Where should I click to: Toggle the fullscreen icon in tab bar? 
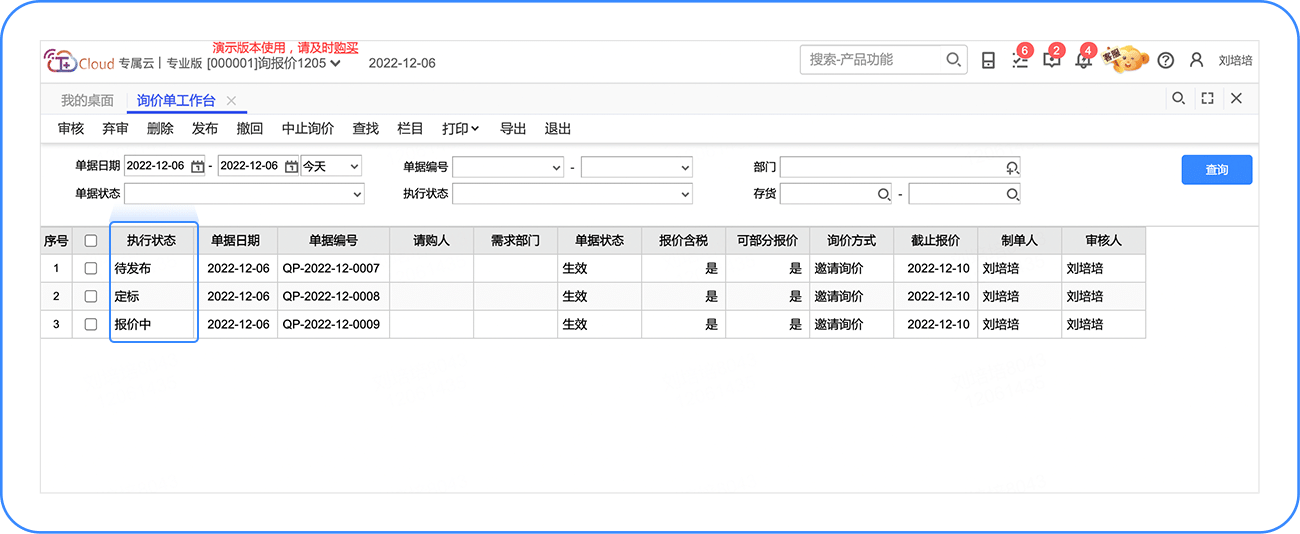click(x=1207, y=98)
